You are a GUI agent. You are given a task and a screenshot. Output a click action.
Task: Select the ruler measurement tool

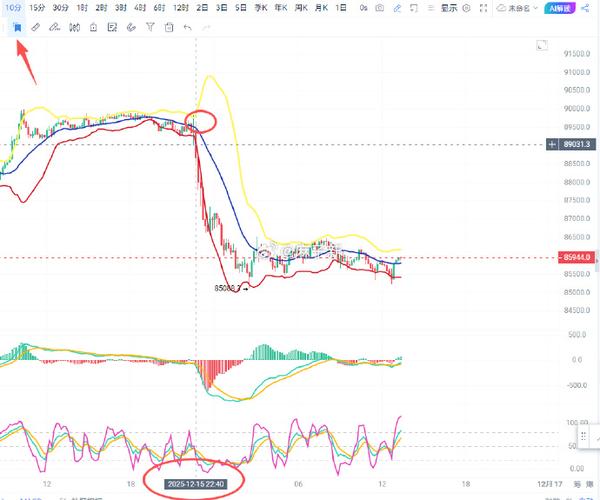click(x=36, y=26)
